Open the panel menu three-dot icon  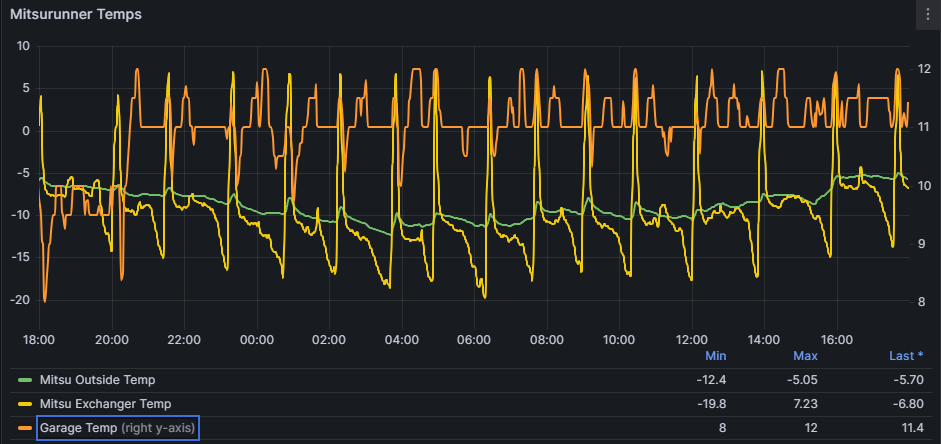929,15
